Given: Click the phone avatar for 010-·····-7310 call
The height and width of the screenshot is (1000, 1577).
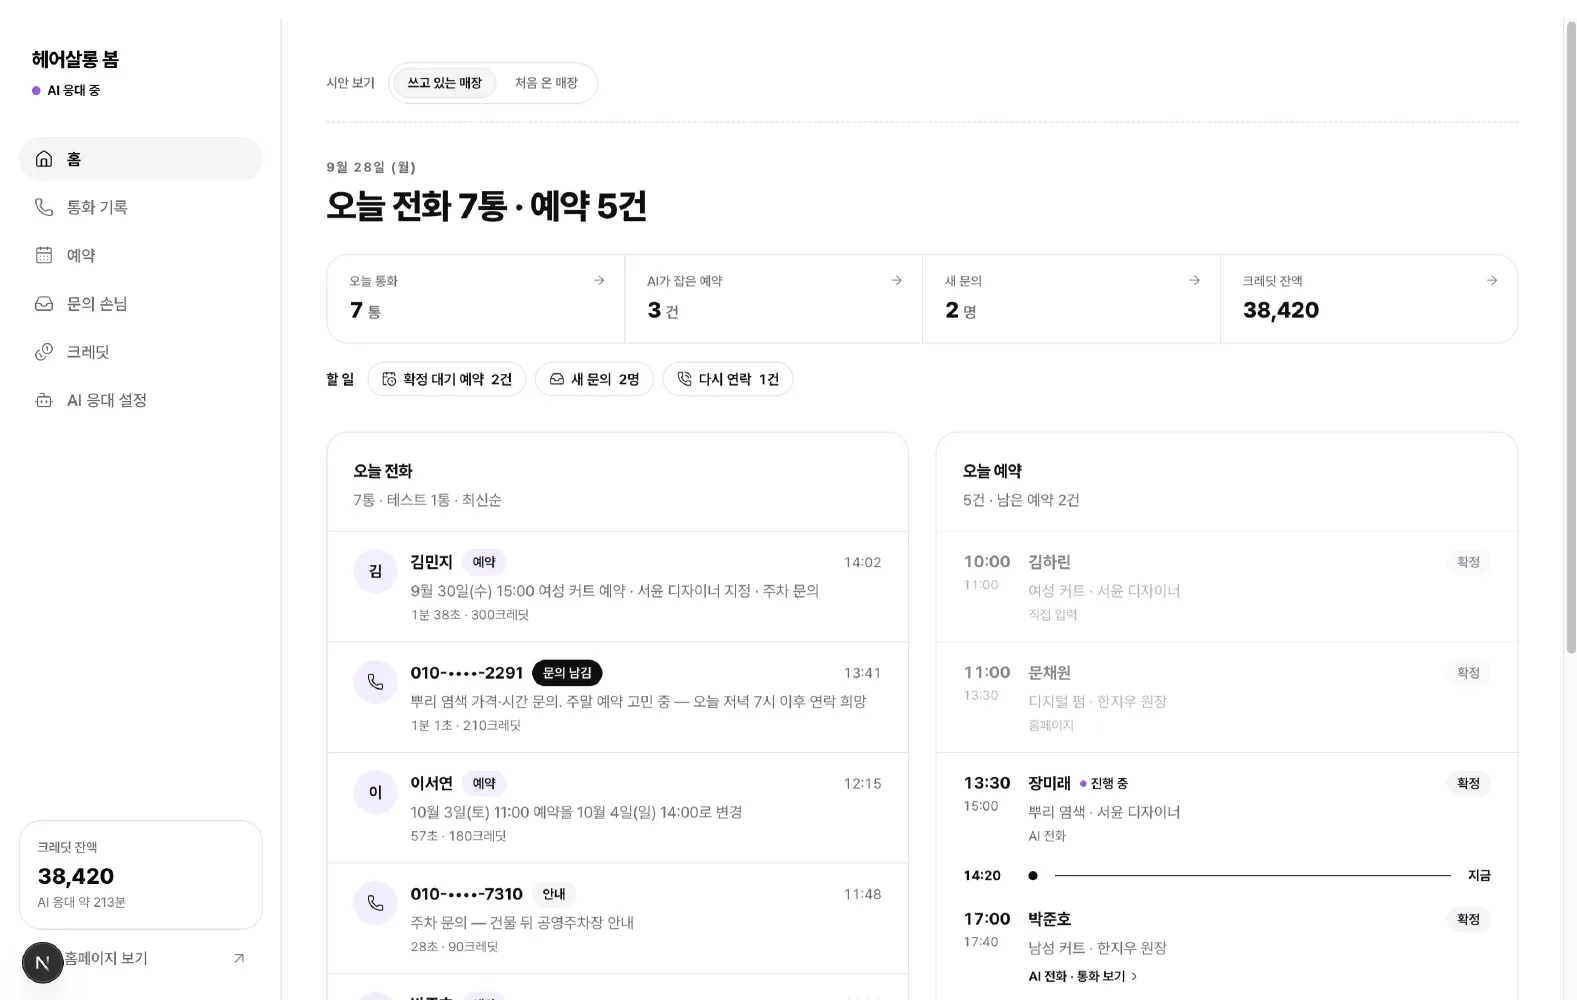Looking at the screenshot, I should [x=375, y=903].
